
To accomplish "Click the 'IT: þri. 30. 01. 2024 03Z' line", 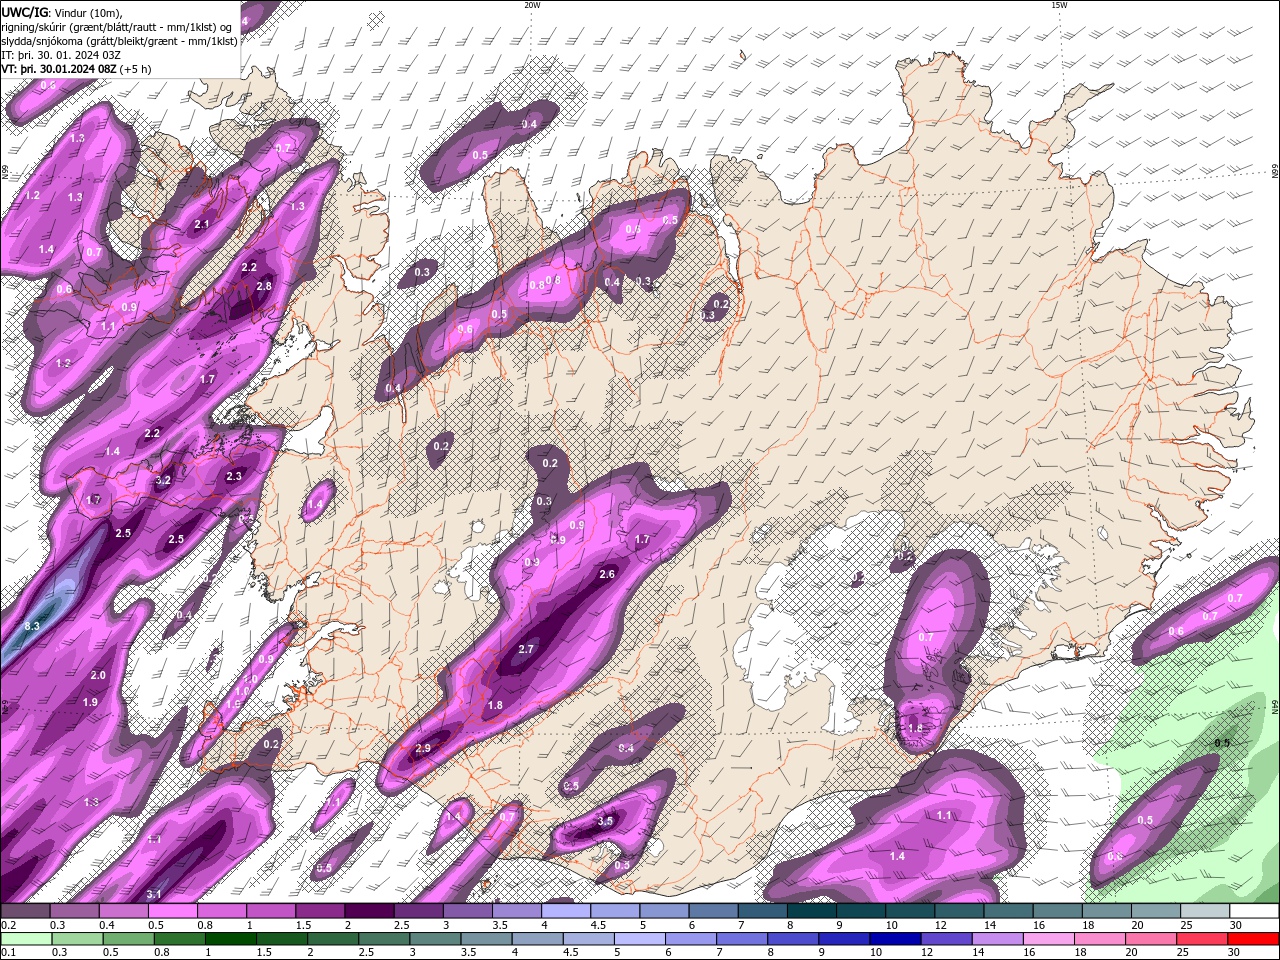I will (62, 55).
